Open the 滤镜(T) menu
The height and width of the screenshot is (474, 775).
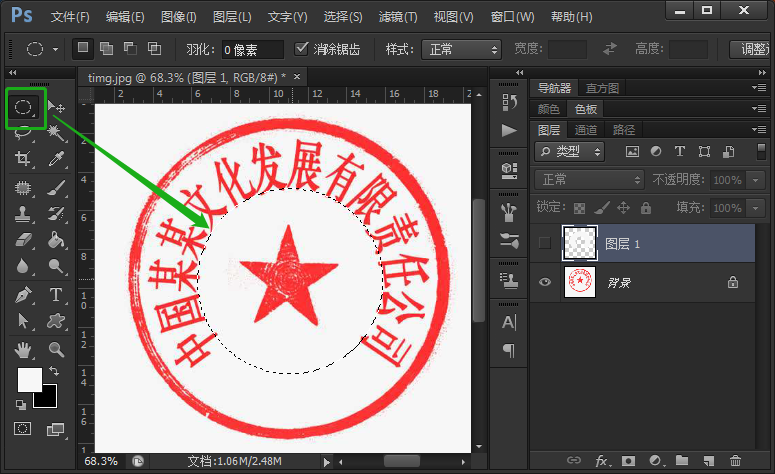point(398,17)
